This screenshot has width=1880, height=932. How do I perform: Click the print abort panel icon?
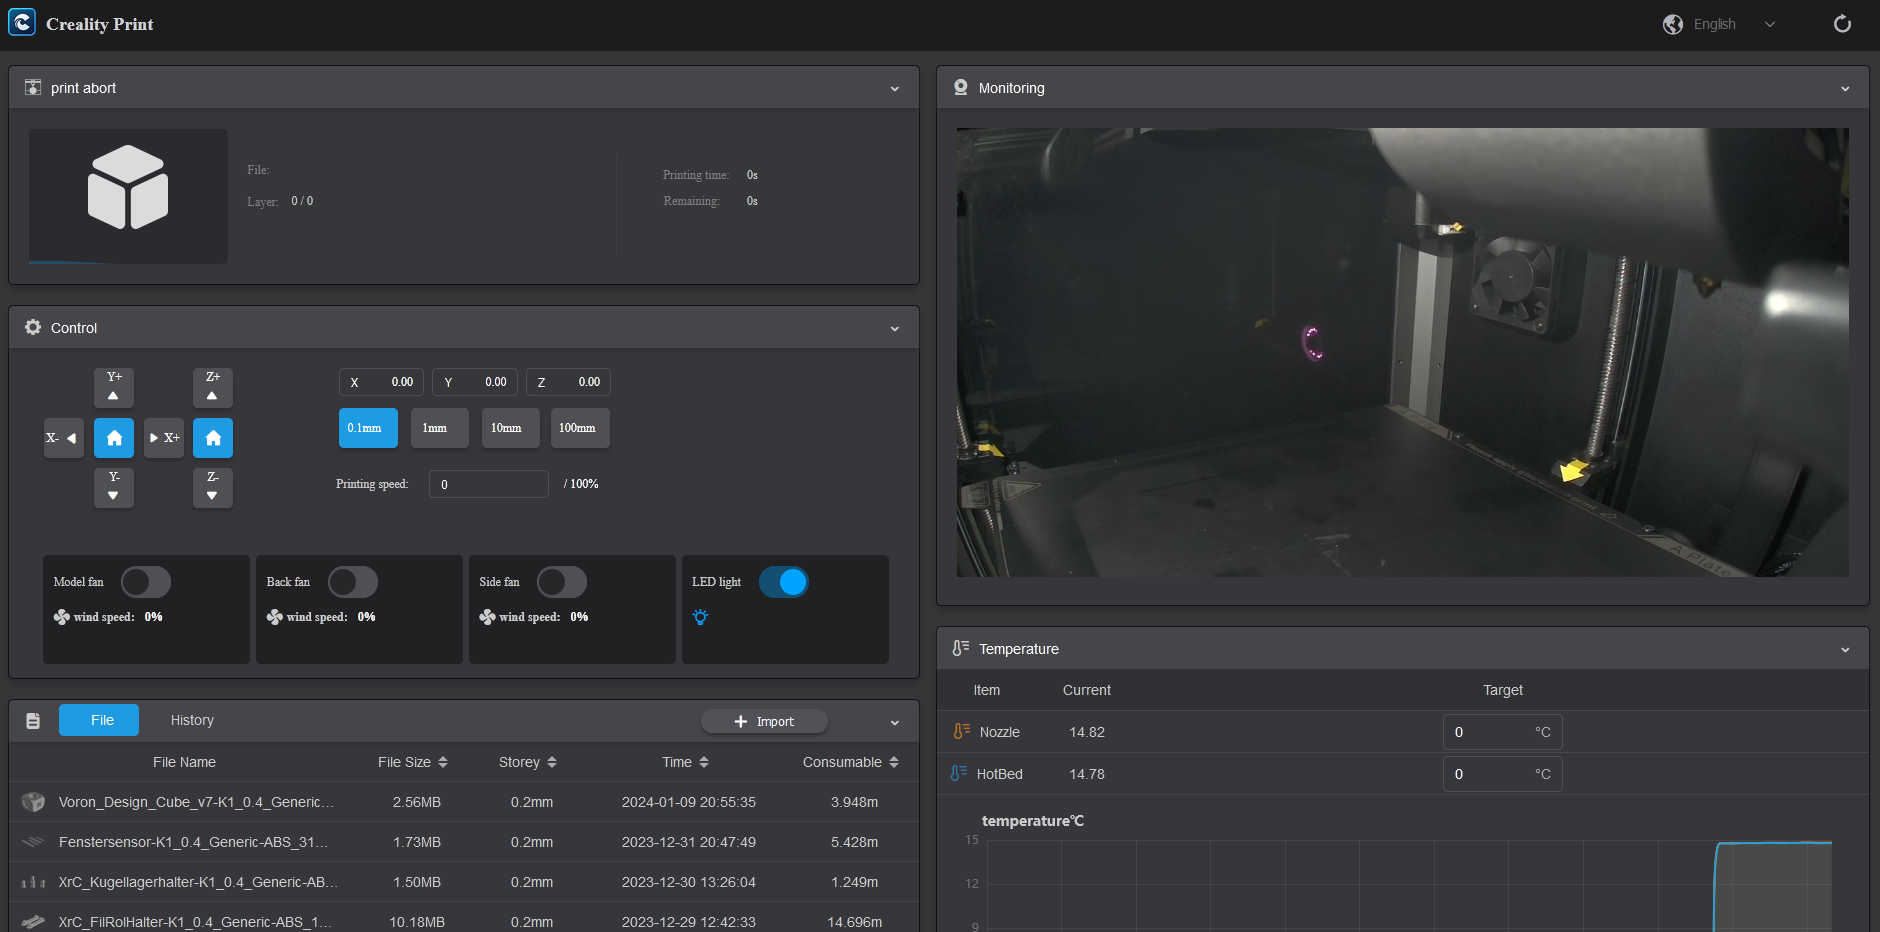pyautogui.click(x=33, y=87)
